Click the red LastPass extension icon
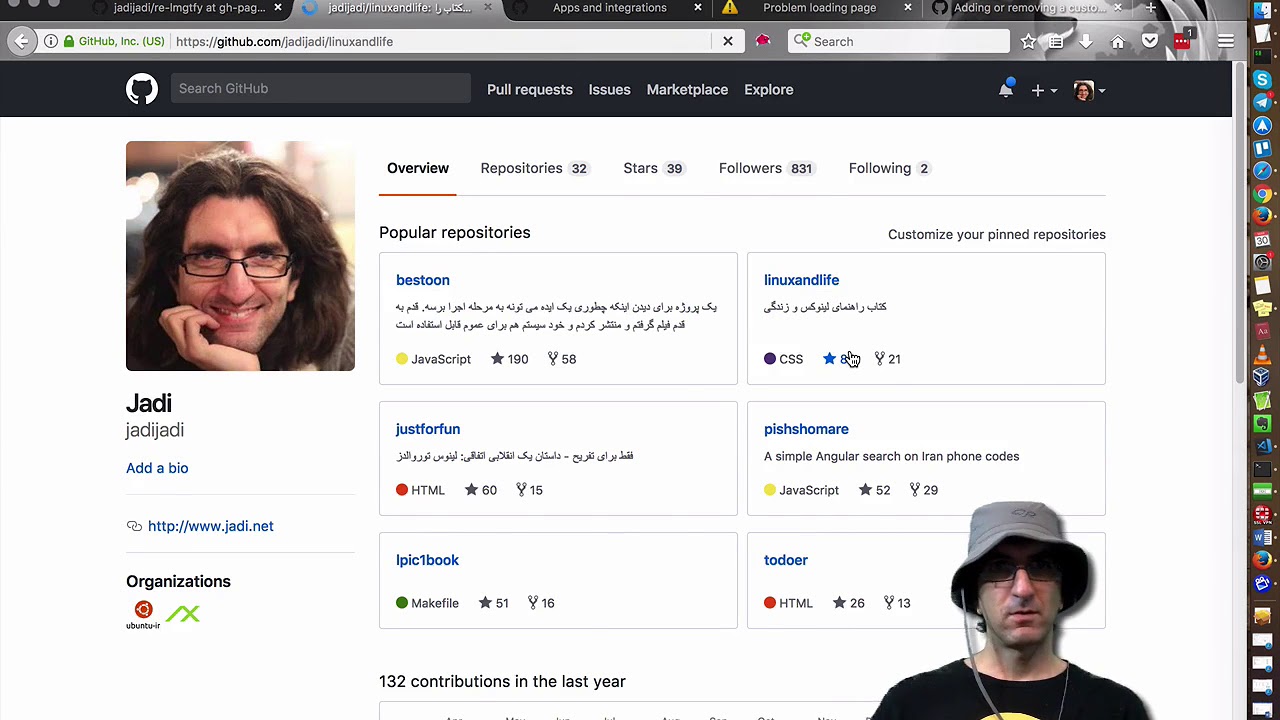This screenshot has width=1280, height=720. pos(1183,41)
